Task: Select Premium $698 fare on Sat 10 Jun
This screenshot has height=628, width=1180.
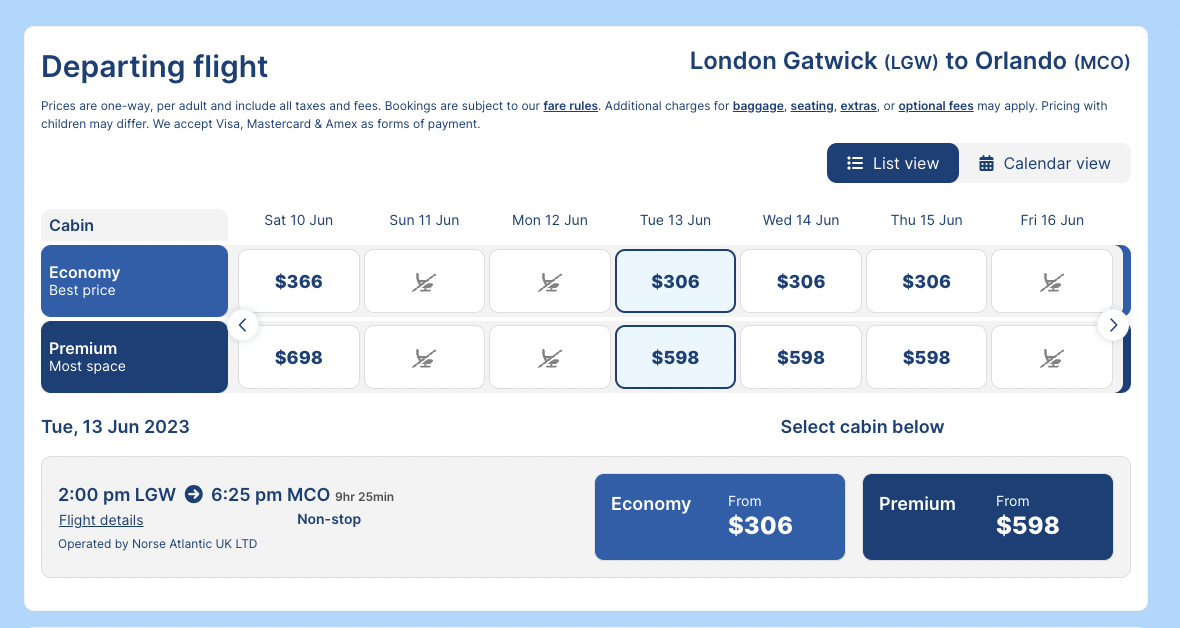Action: pos(298,357)
